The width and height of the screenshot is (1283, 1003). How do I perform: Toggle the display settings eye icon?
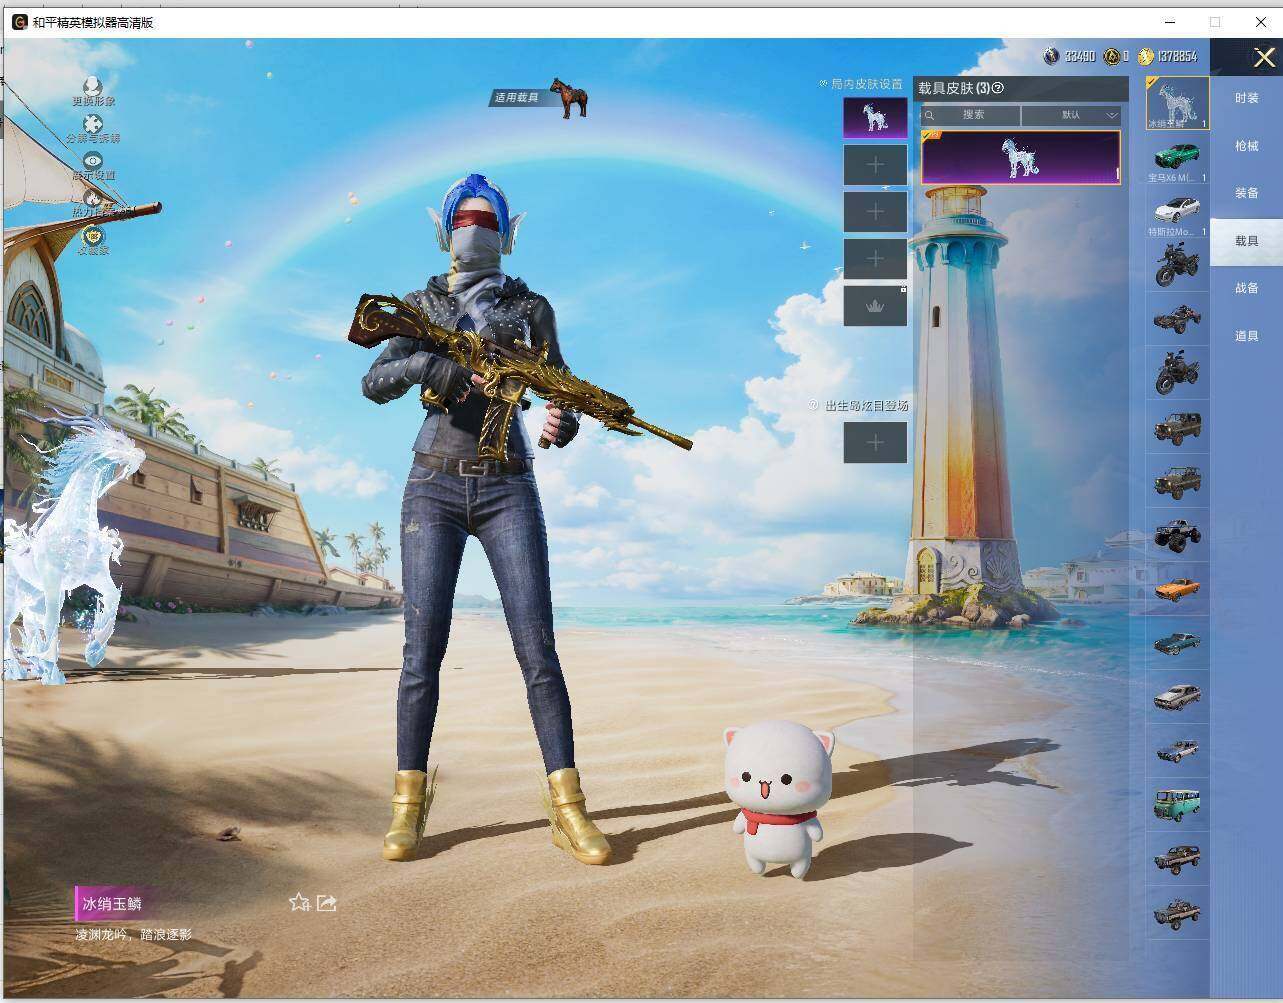[93, 160]
